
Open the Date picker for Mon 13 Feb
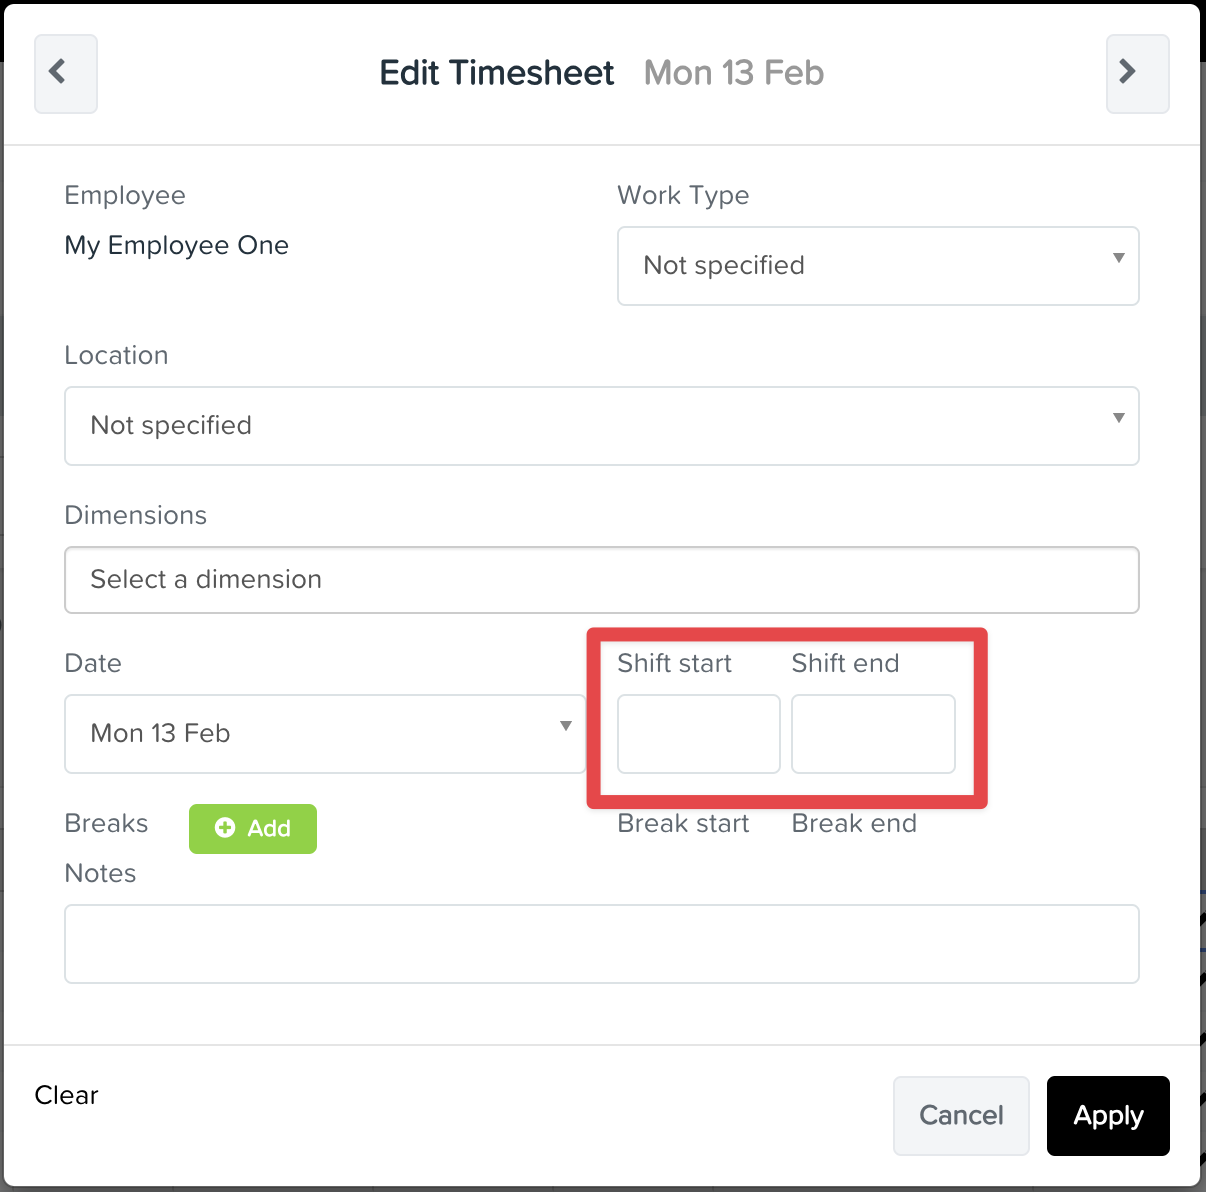[x=325, y=734]
